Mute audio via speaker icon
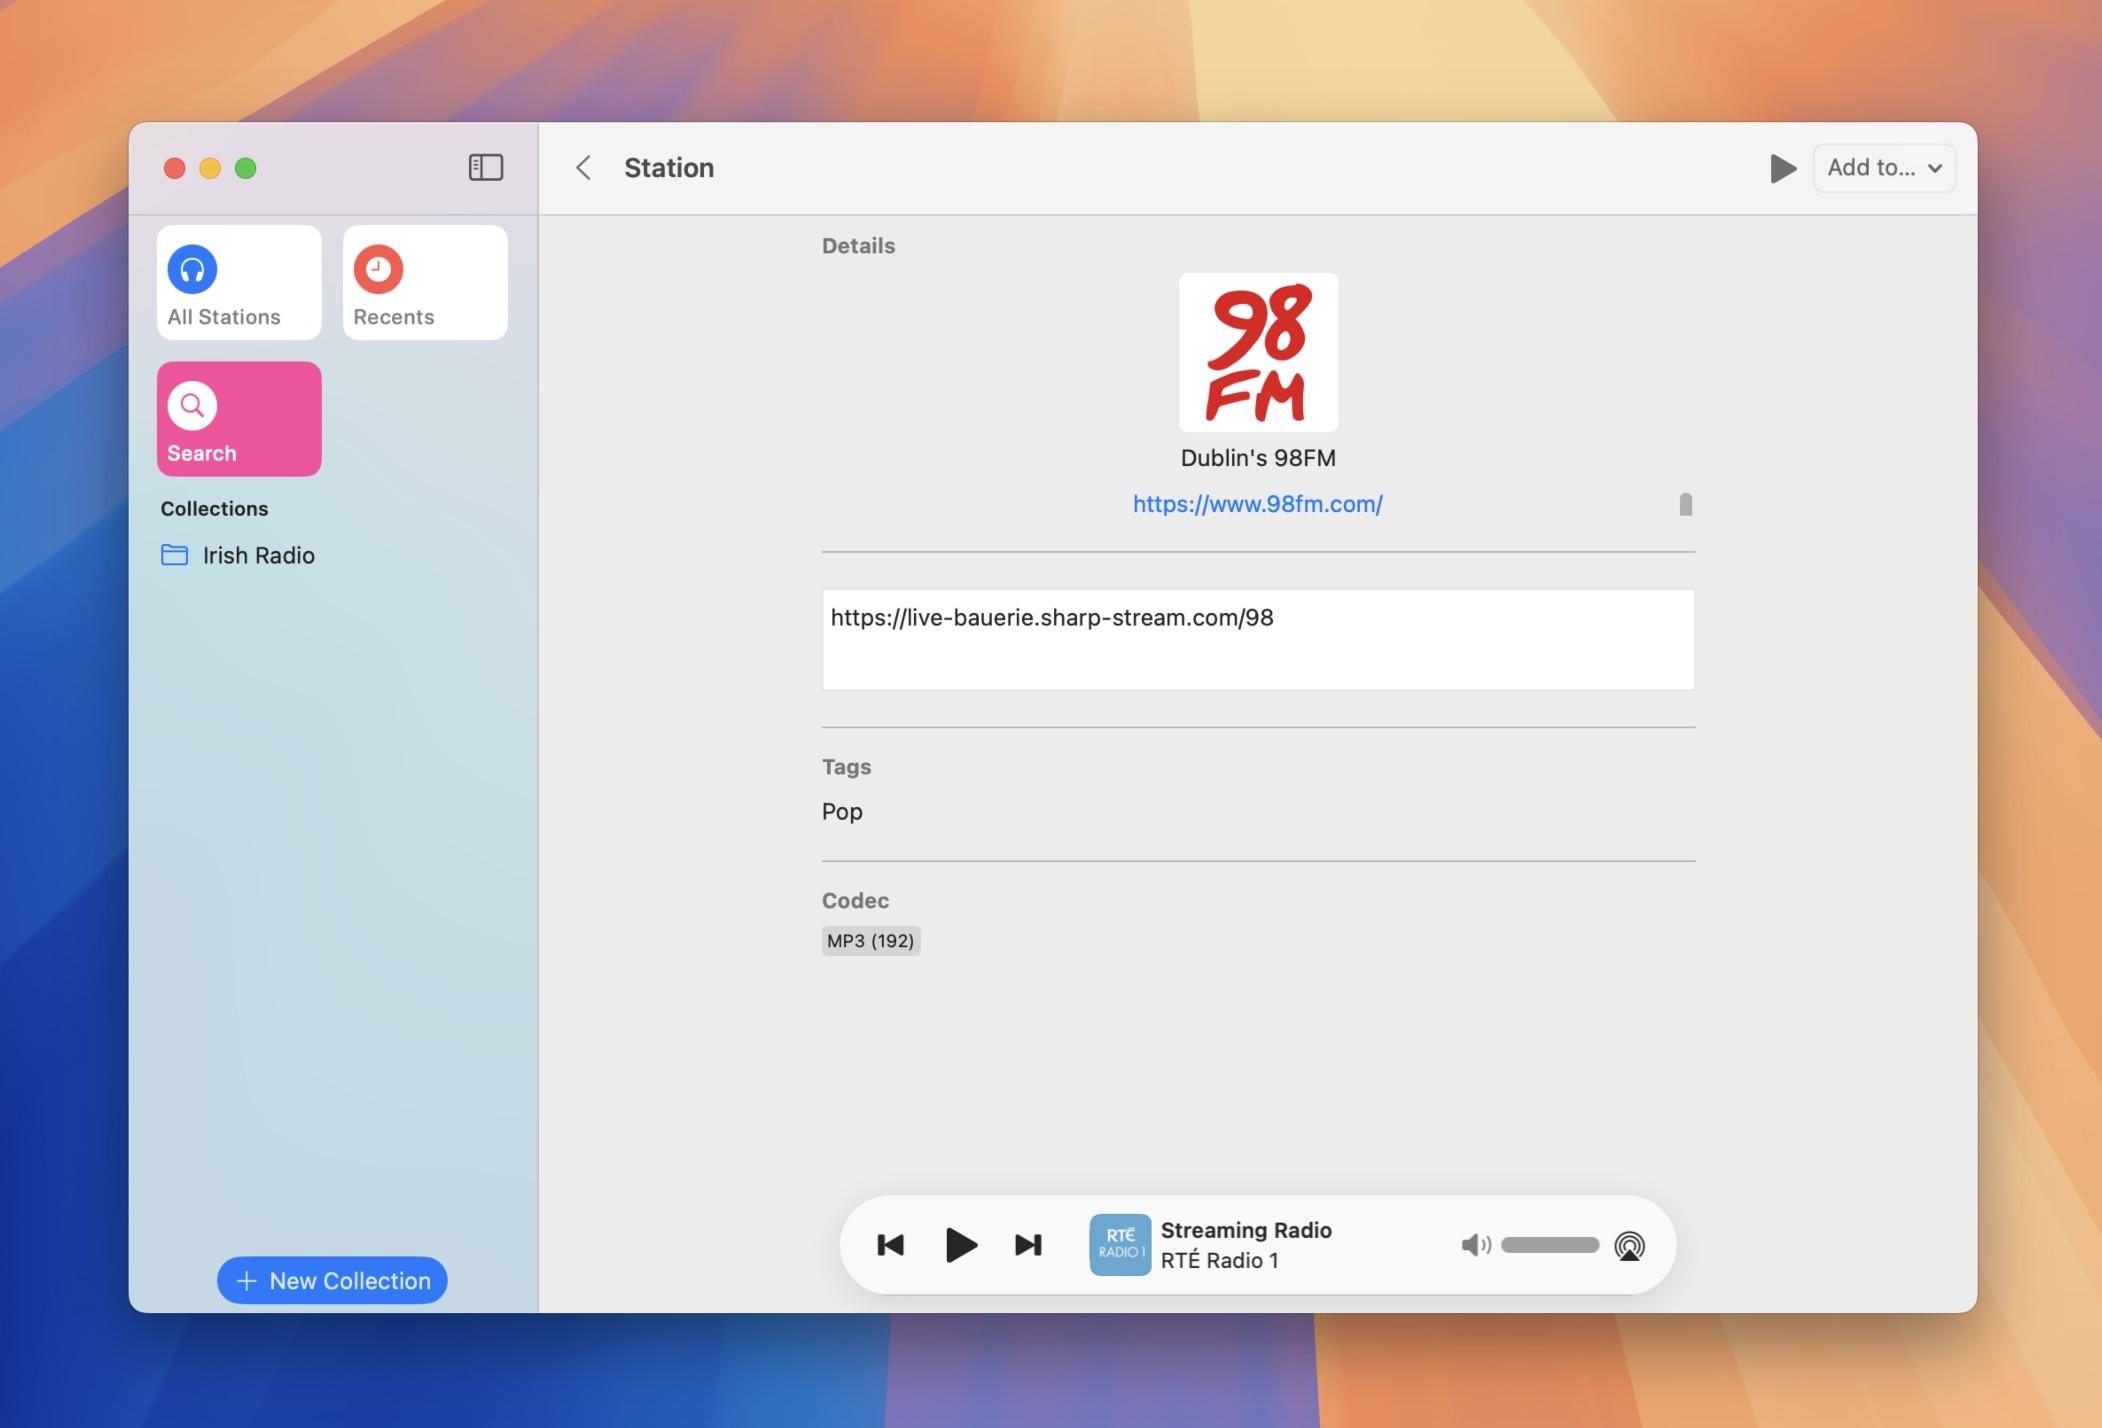The width and height of the screenshot is (2102, 1428). point(1475,1245)
